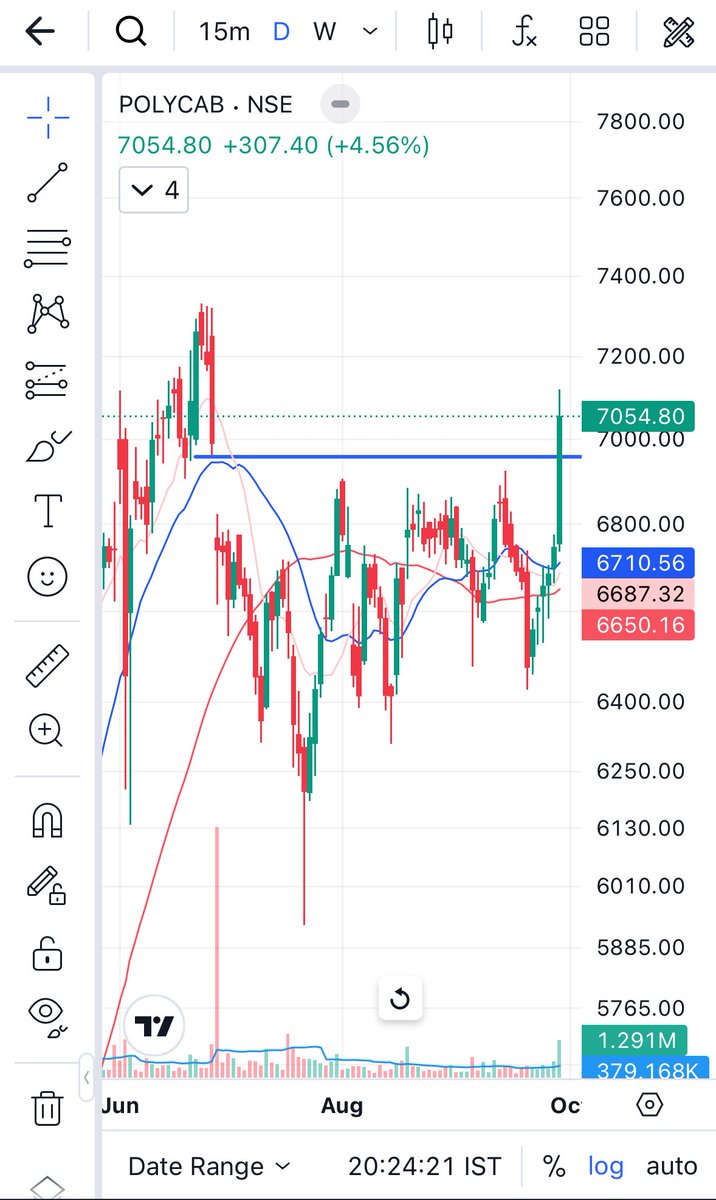This screenshot has height=1200, width=716.
Task: Open the TradingView logo
Action: pyautogui.click(x=156, y=1027)
